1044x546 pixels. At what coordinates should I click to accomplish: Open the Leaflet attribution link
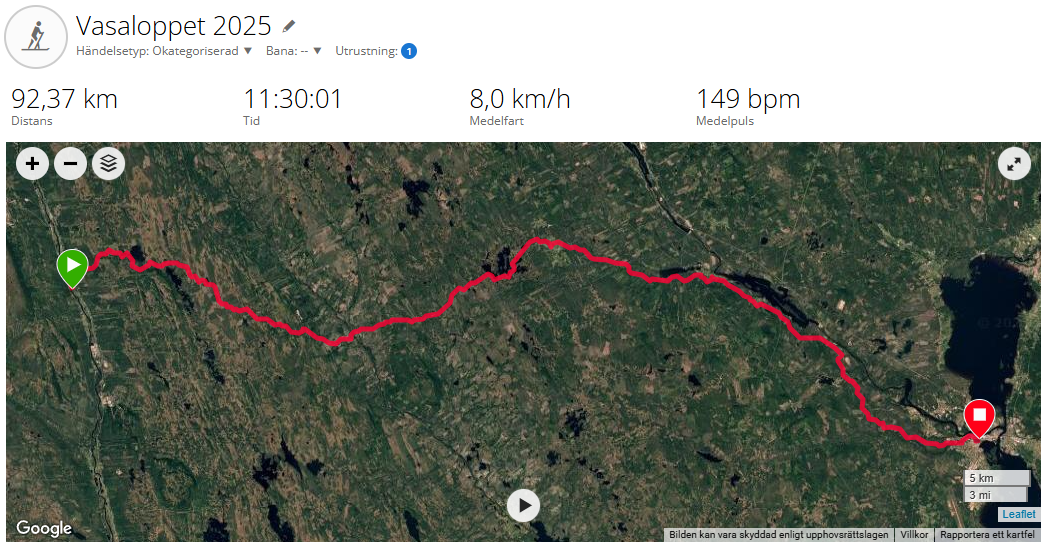point(1019,514)
